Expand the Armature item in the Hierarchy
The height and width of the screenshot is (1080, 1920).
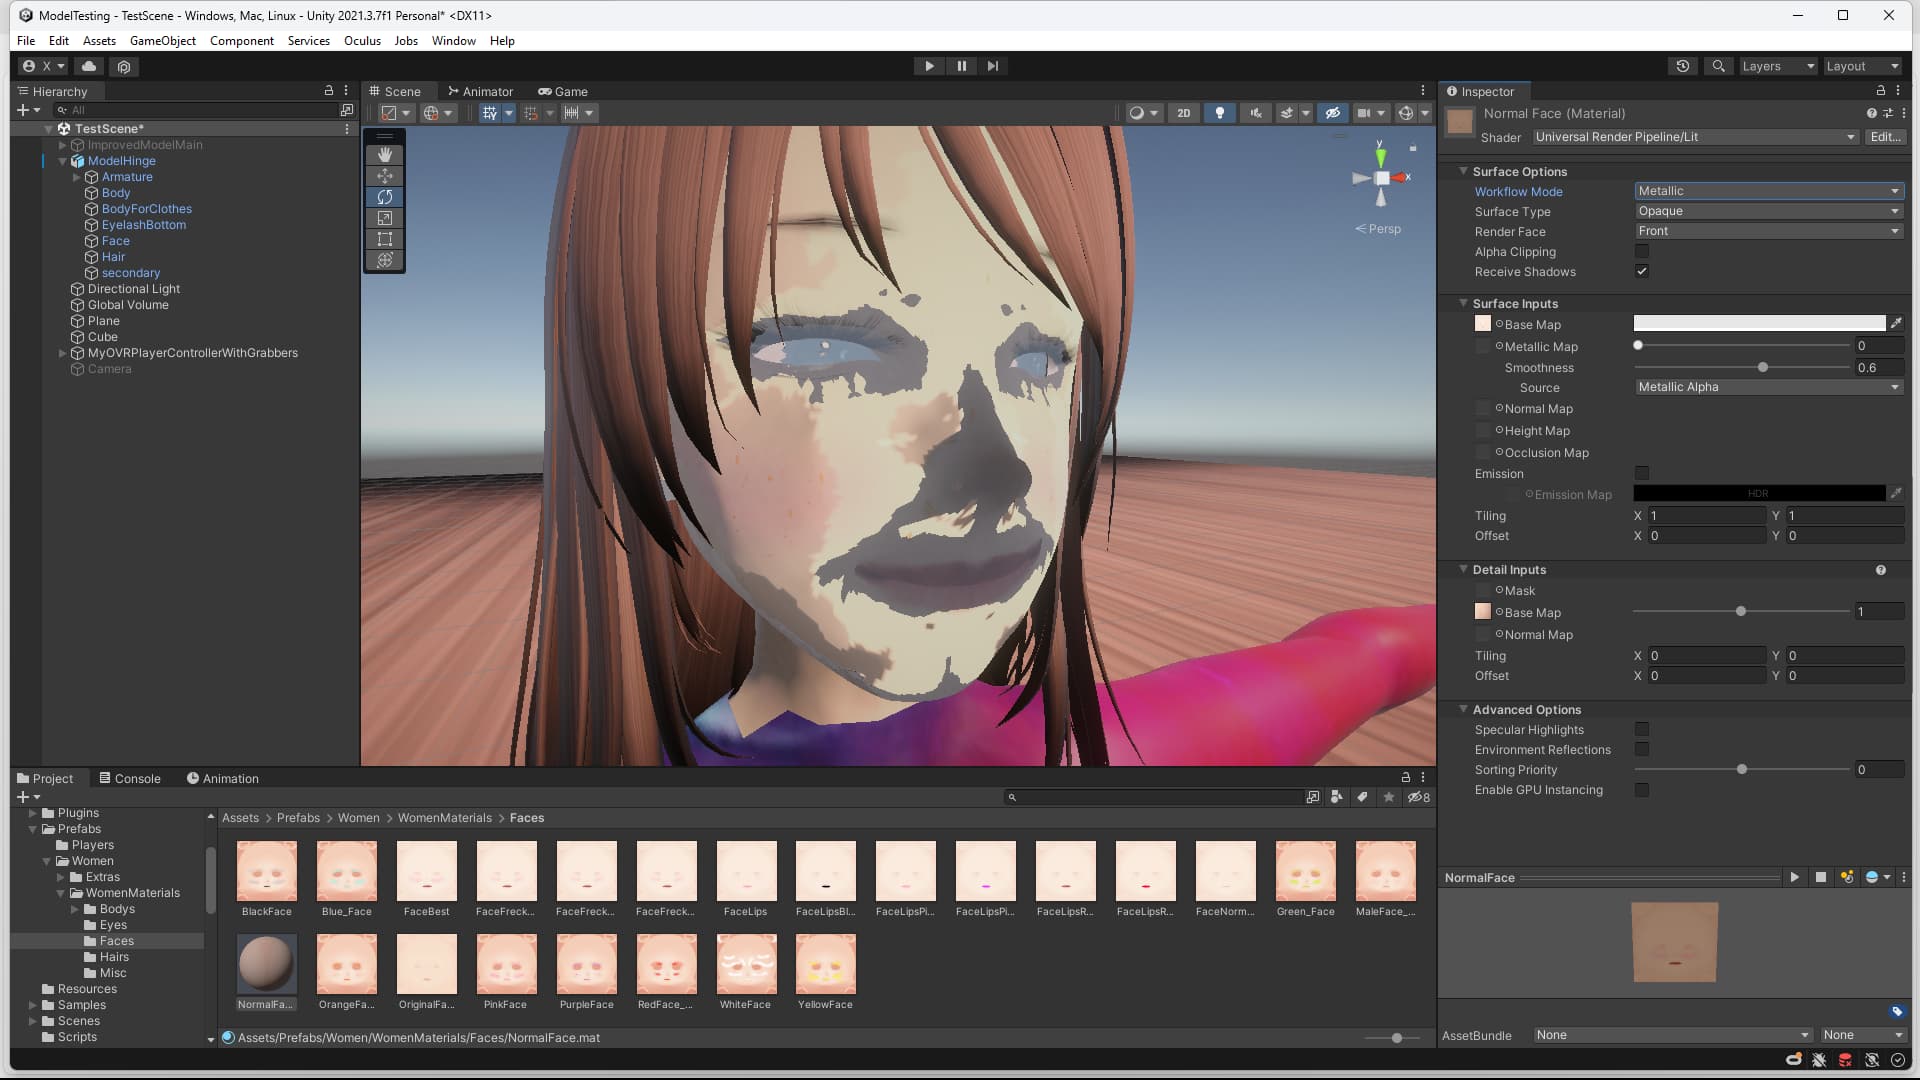pyautogui.click(x=76, y=177)
